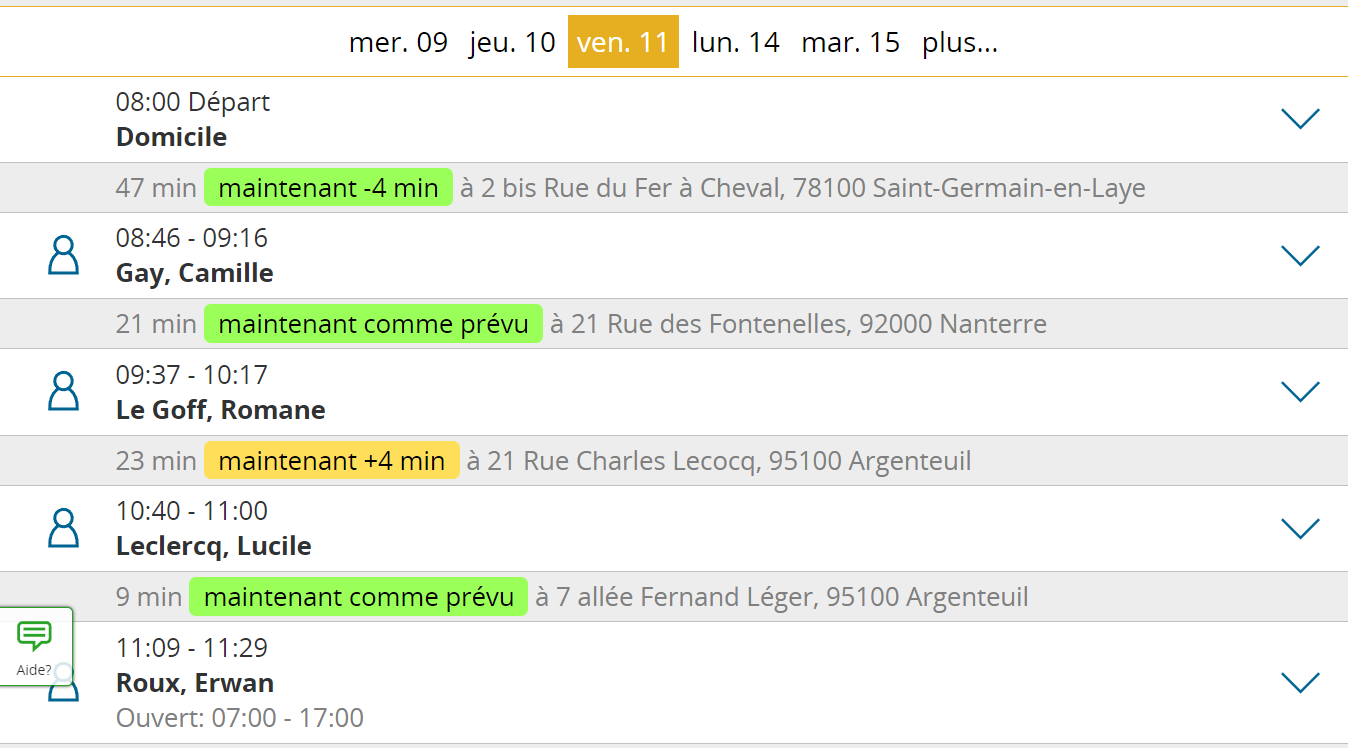The height and width of the screenshot is (748, 1348).
Task: Expand the Gay, Camille appointment details
Action: tap(1300, 255)
